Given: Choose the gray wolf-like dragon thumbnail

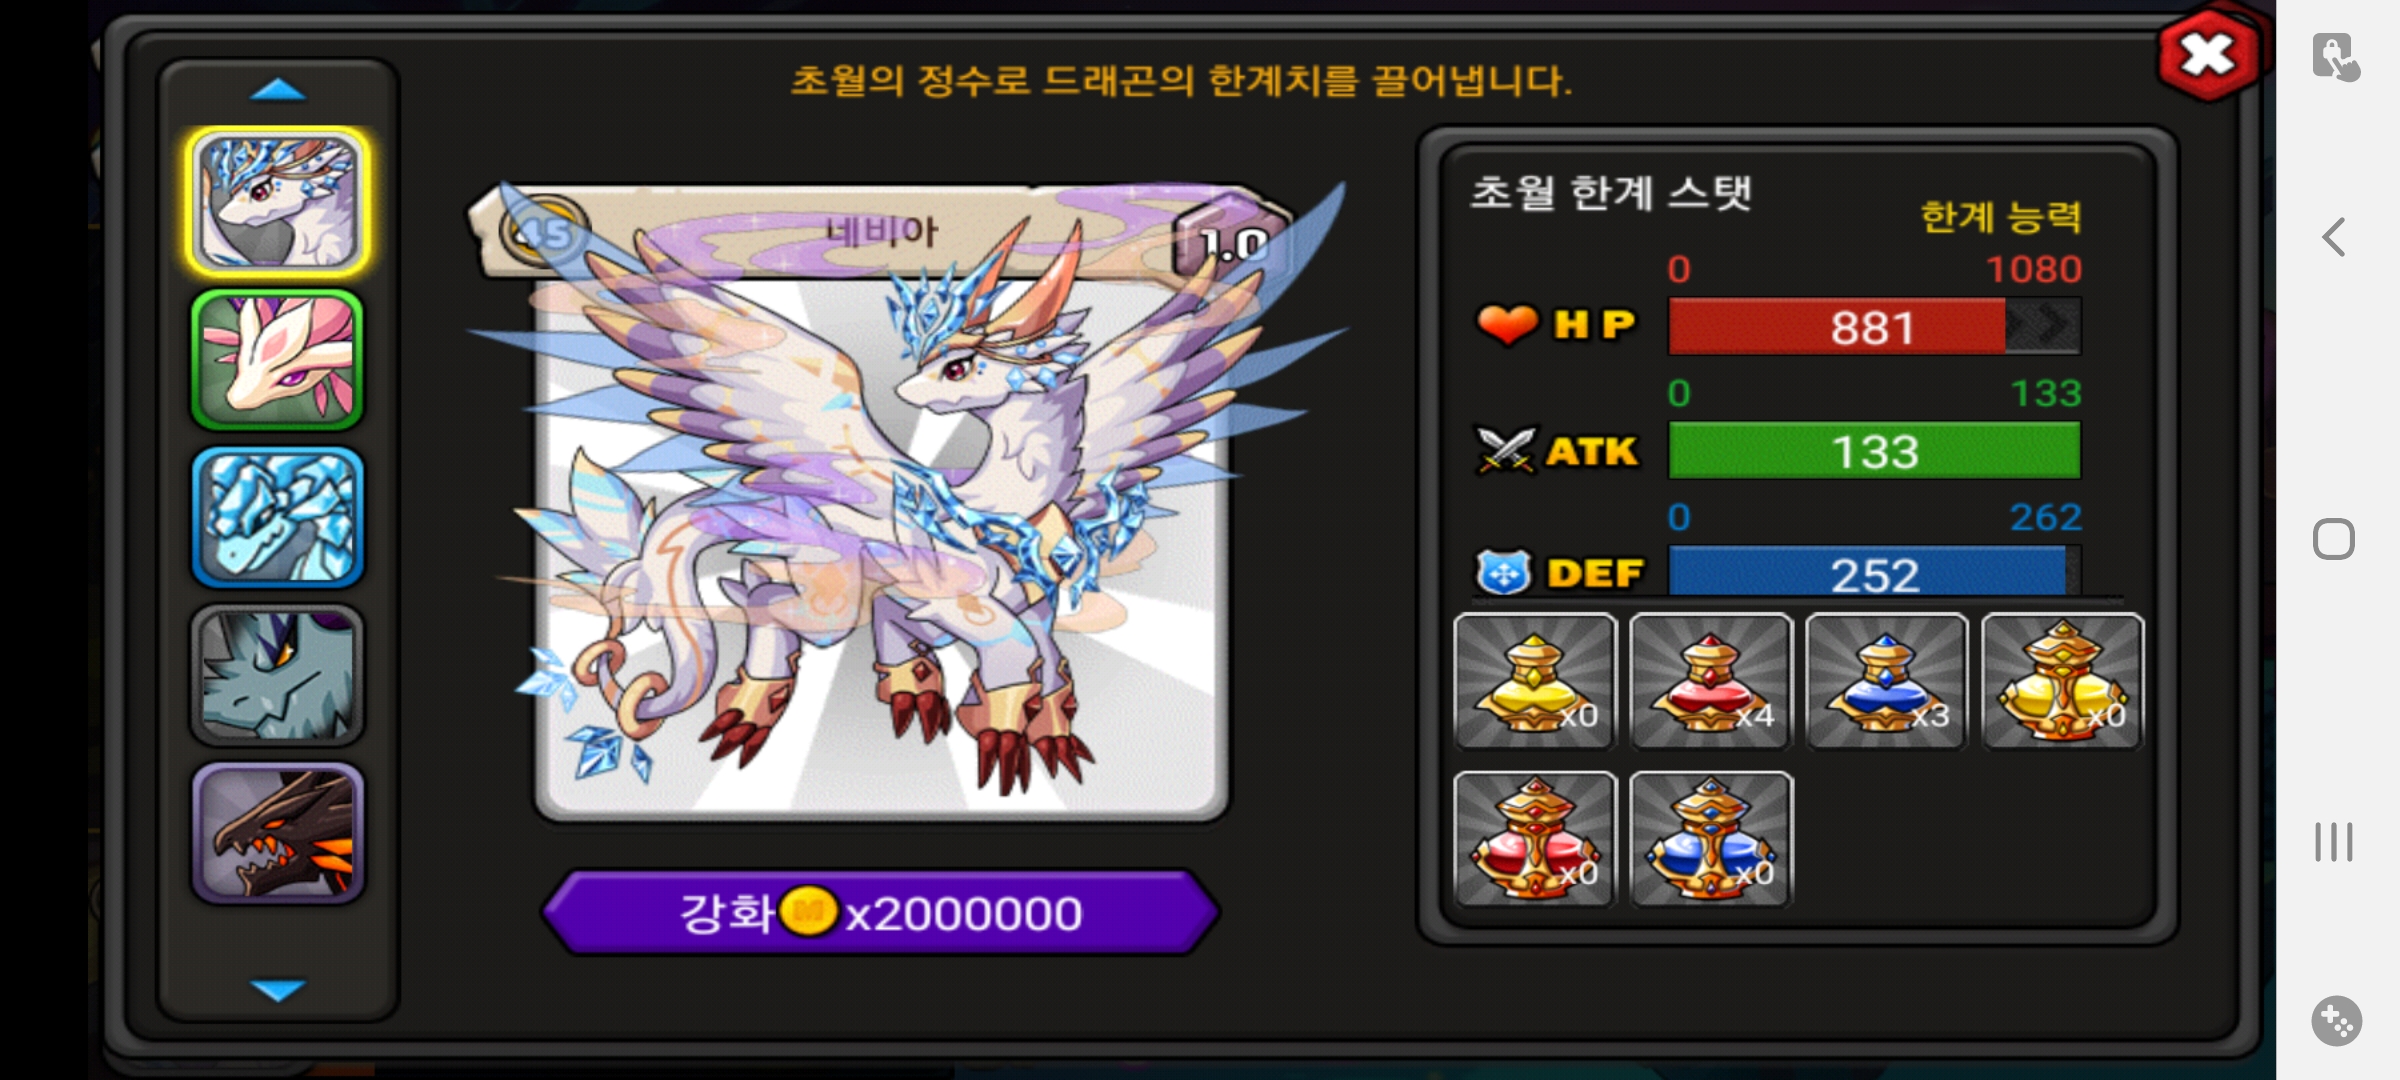Looking at the screenshot, I should 278,675.
